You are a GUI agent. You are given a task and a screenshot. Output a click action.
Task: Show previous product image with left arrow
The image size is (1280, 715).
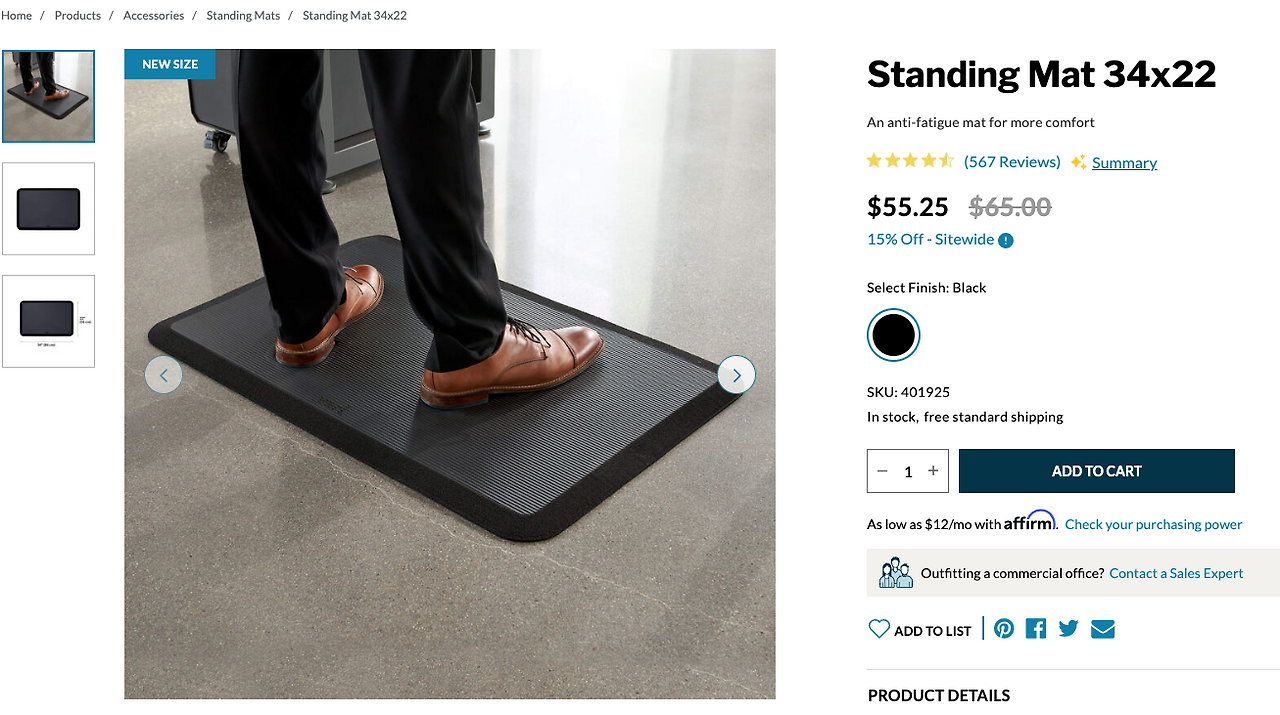163,375
